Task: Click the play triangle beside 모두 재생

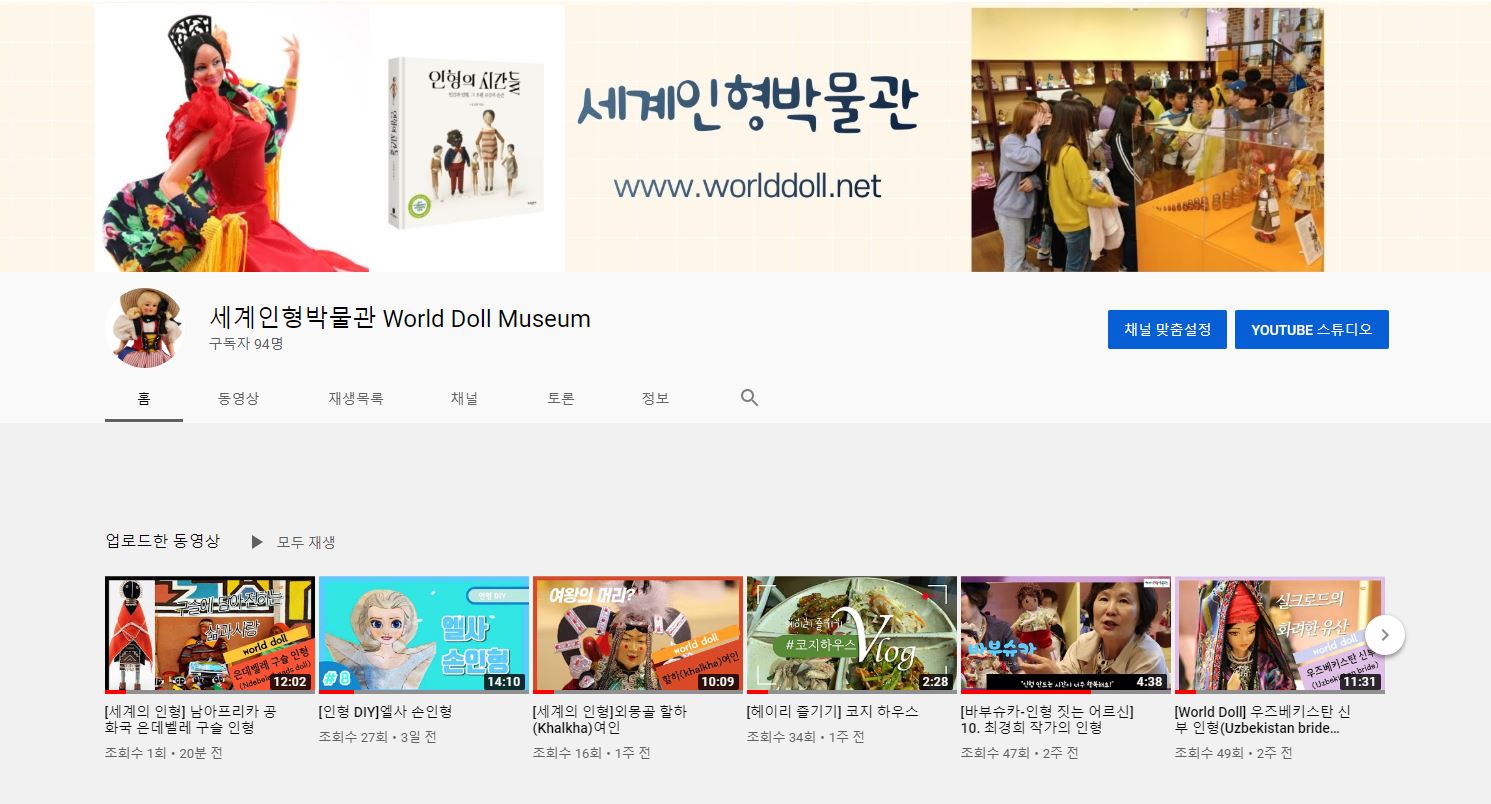Action: 257,542
